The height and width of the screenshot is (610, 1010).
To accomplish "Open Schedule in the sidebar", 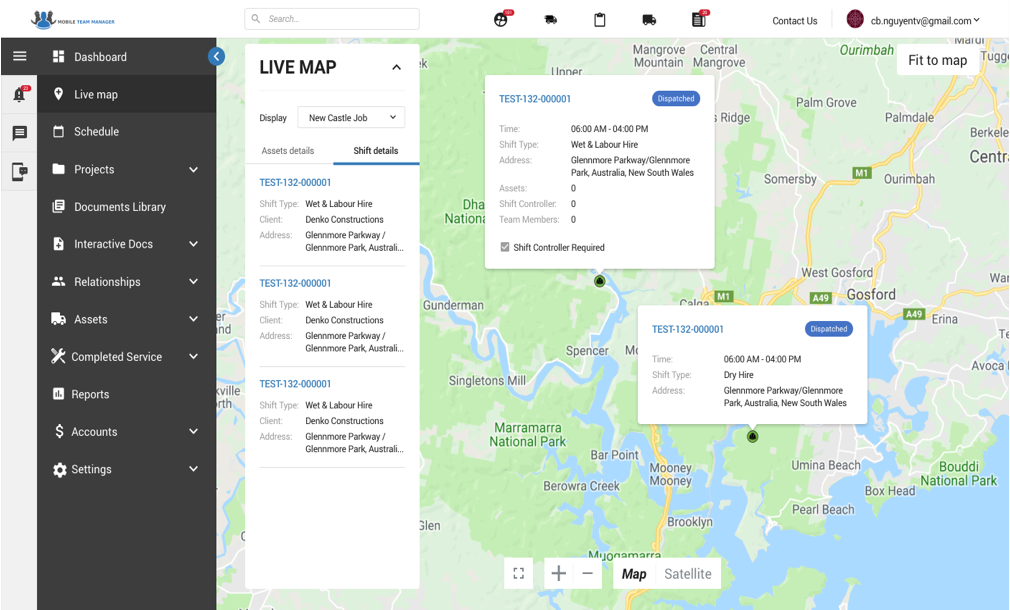I will coord(96,132).
